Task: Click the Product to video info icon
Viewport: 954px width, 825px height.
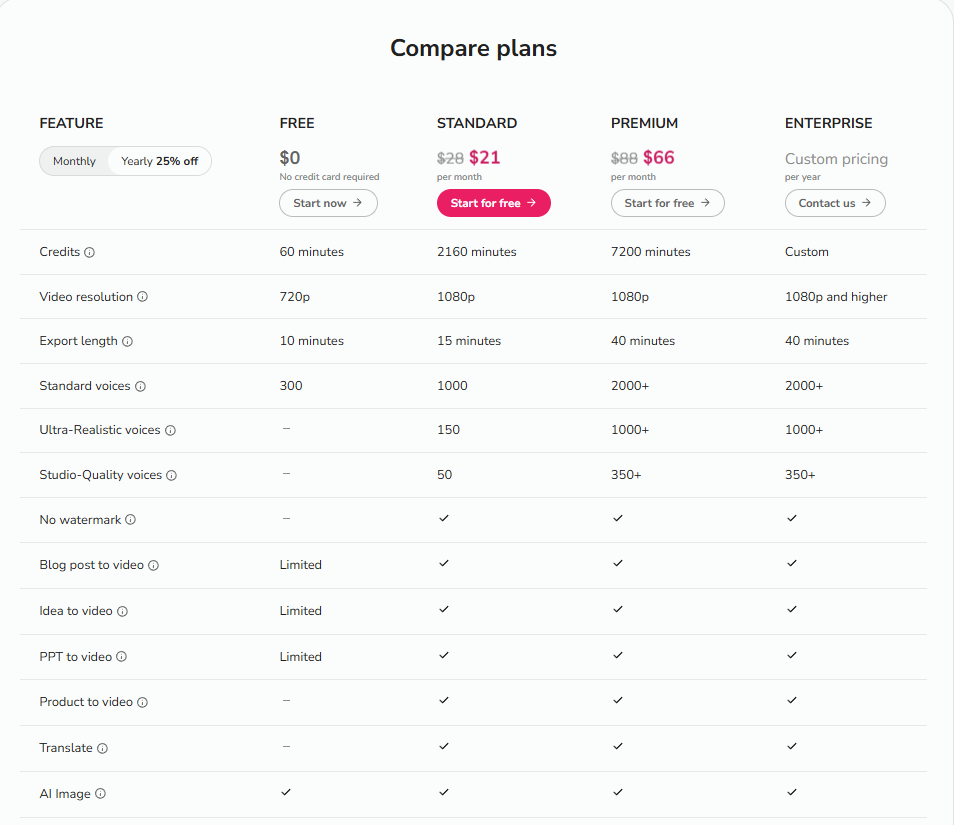Action: [x=142, y=703]
